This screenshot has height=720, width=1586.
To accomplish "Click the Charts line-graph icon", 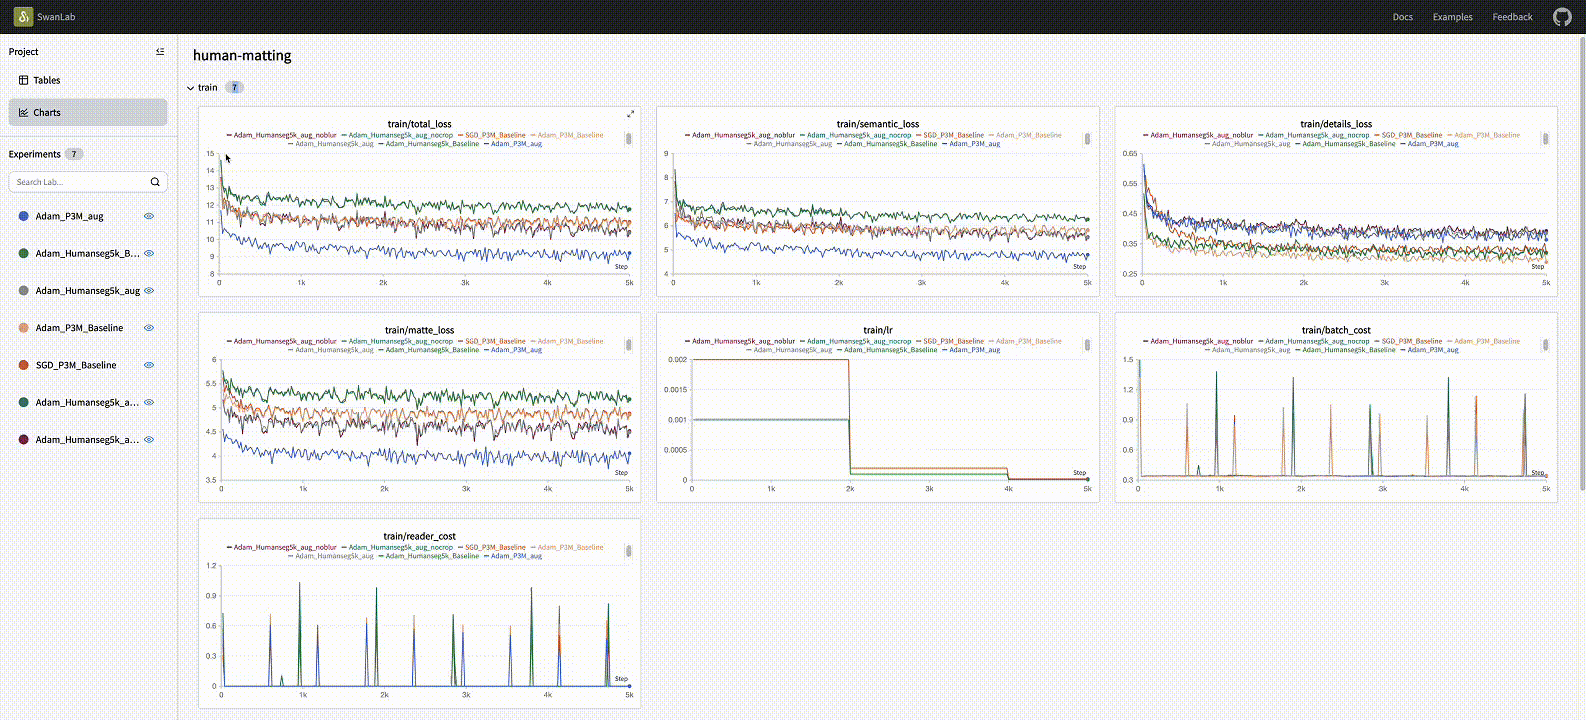I will pos(23,112).
